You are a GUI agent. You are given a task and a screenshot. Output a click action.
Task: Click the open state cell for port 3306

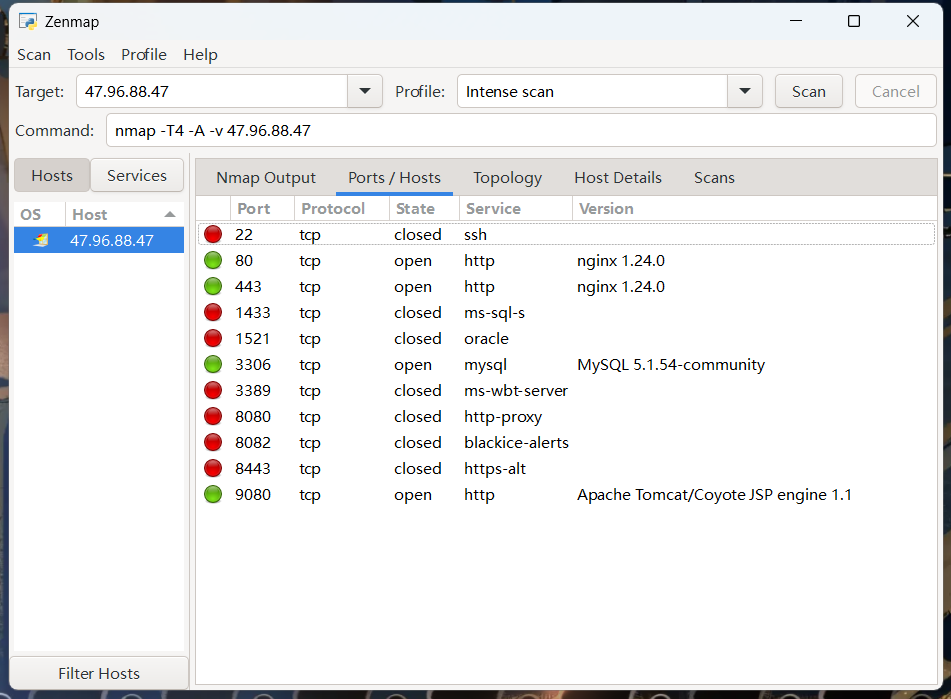(x=412, y=364)
